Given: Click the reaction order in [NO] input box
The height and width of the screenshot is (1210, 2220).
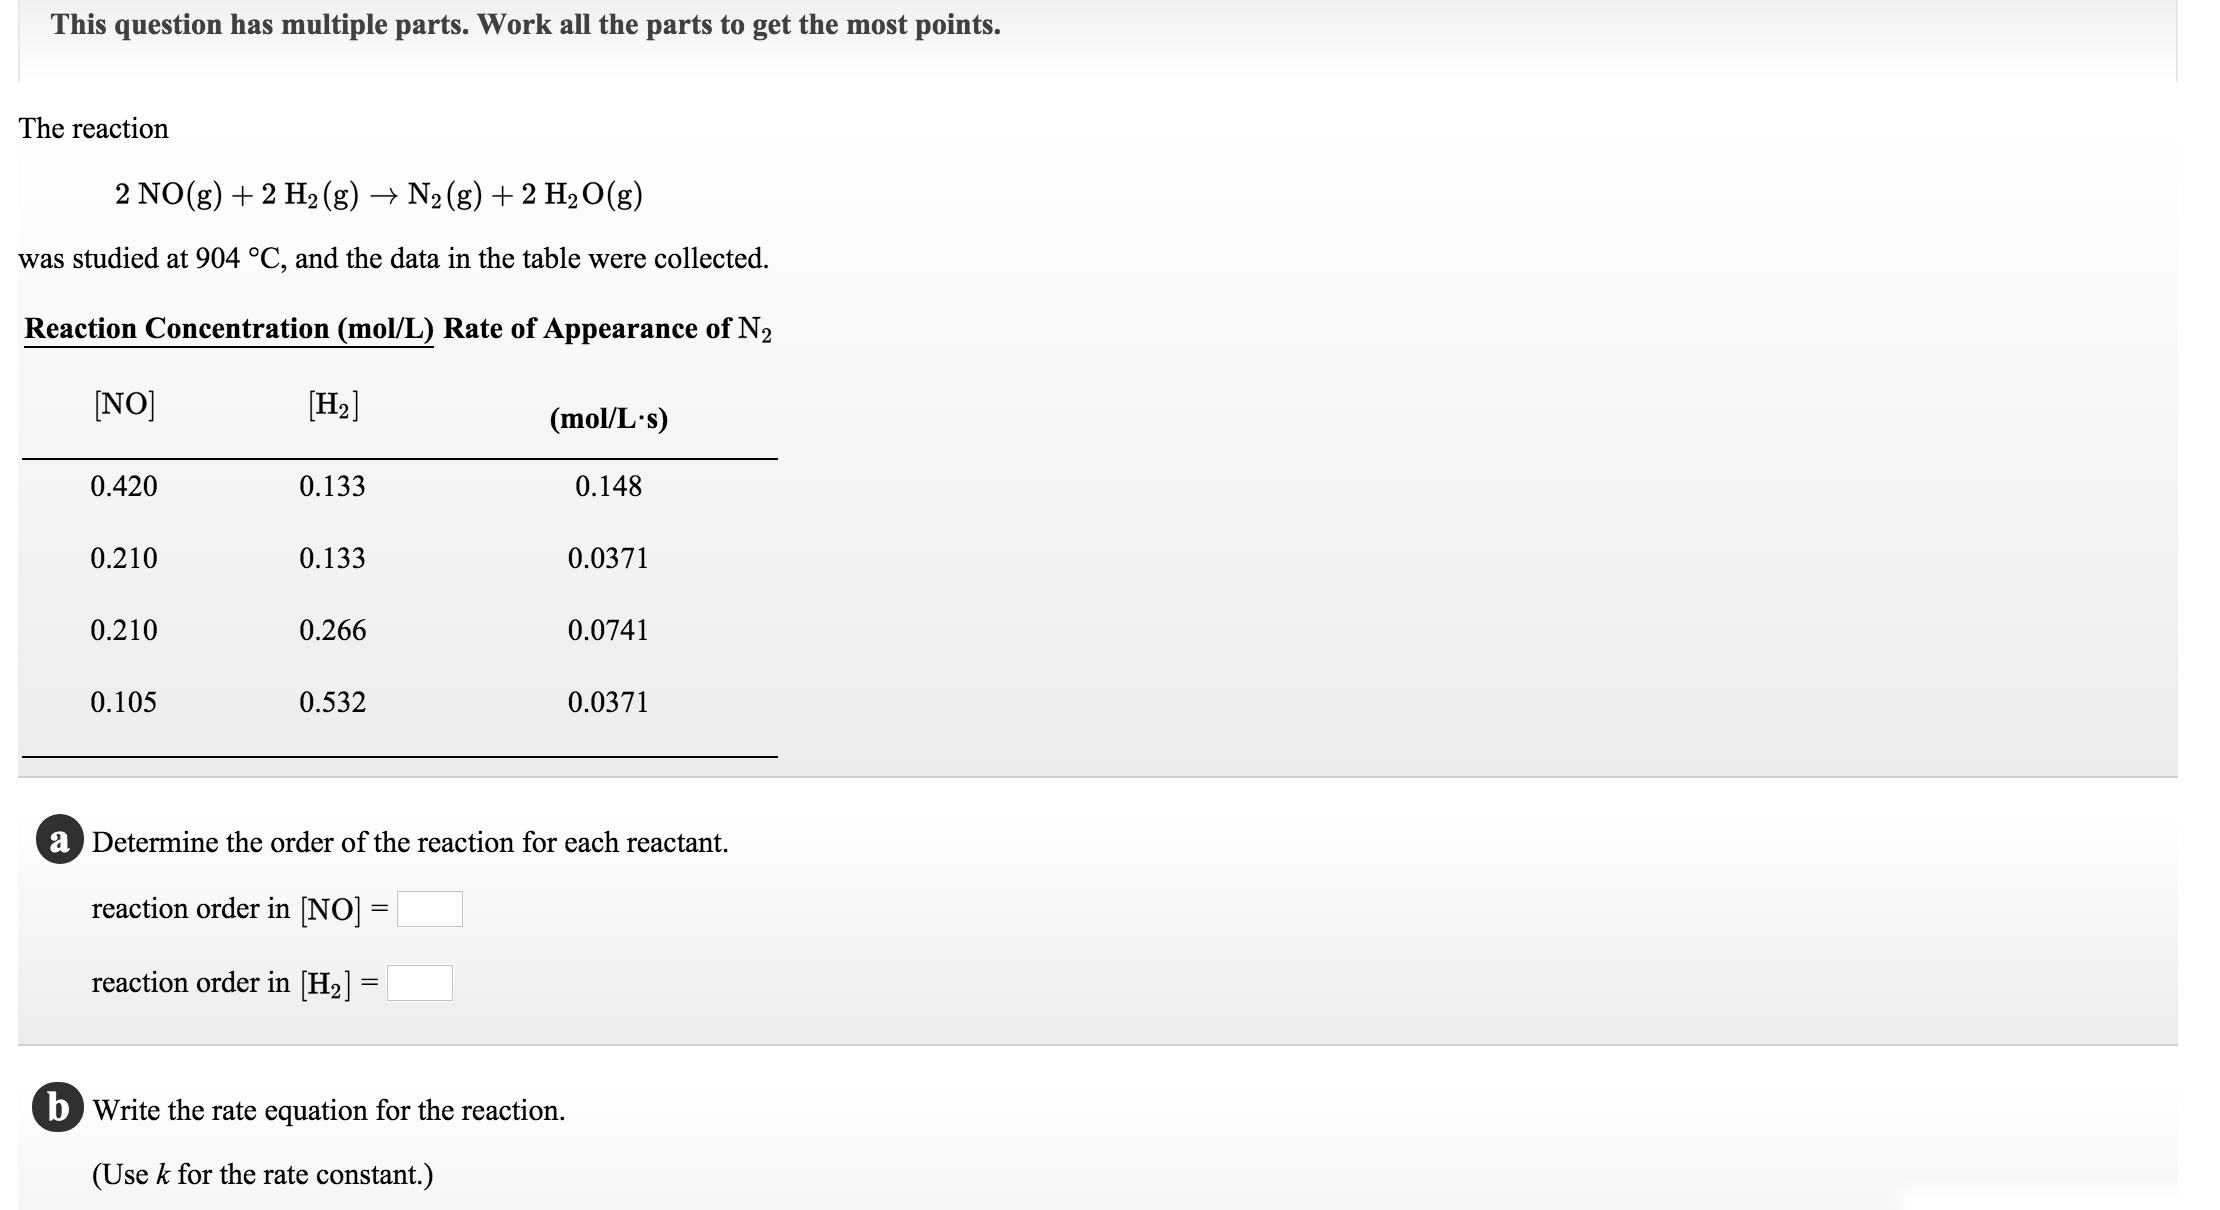Looking at the screenshot, I should click(428, 909).
